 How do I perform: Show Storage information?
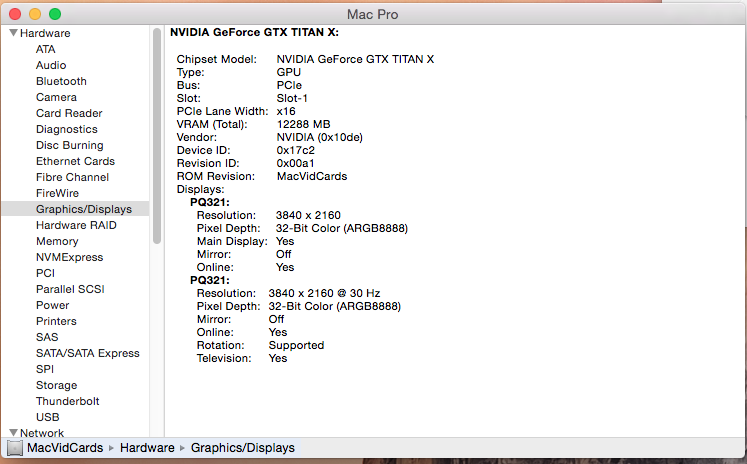tap(57, 385)
